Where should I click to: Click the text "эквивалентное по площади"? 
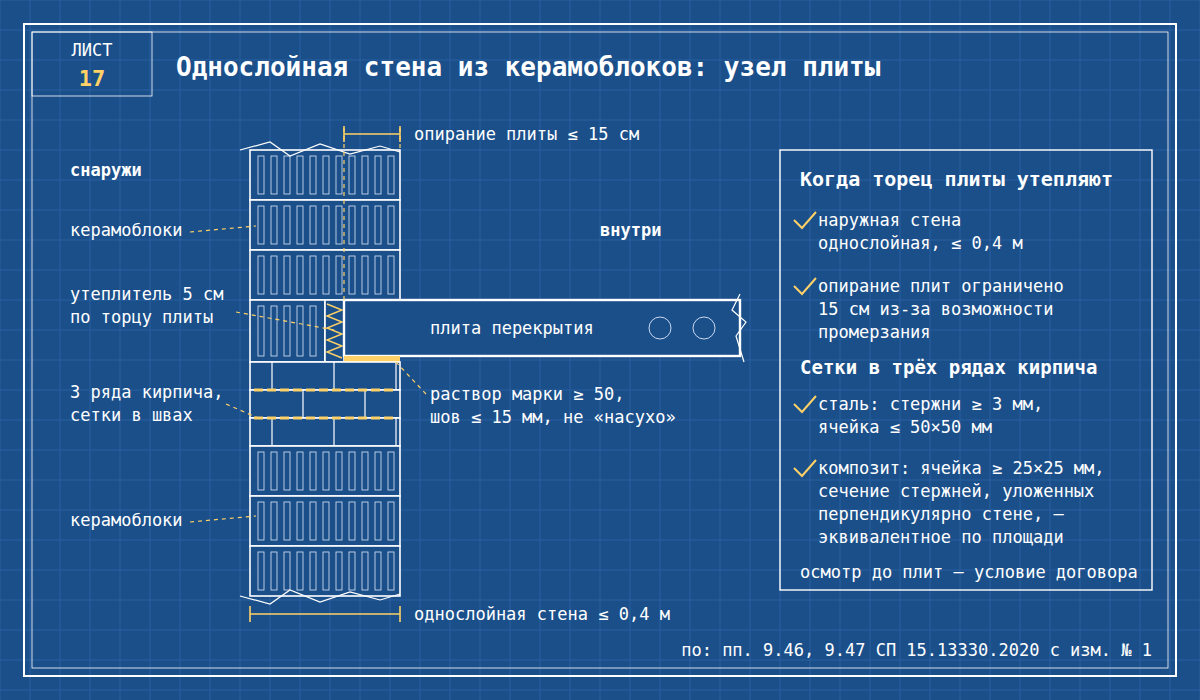pyautogui.click(x=941, y=537)
